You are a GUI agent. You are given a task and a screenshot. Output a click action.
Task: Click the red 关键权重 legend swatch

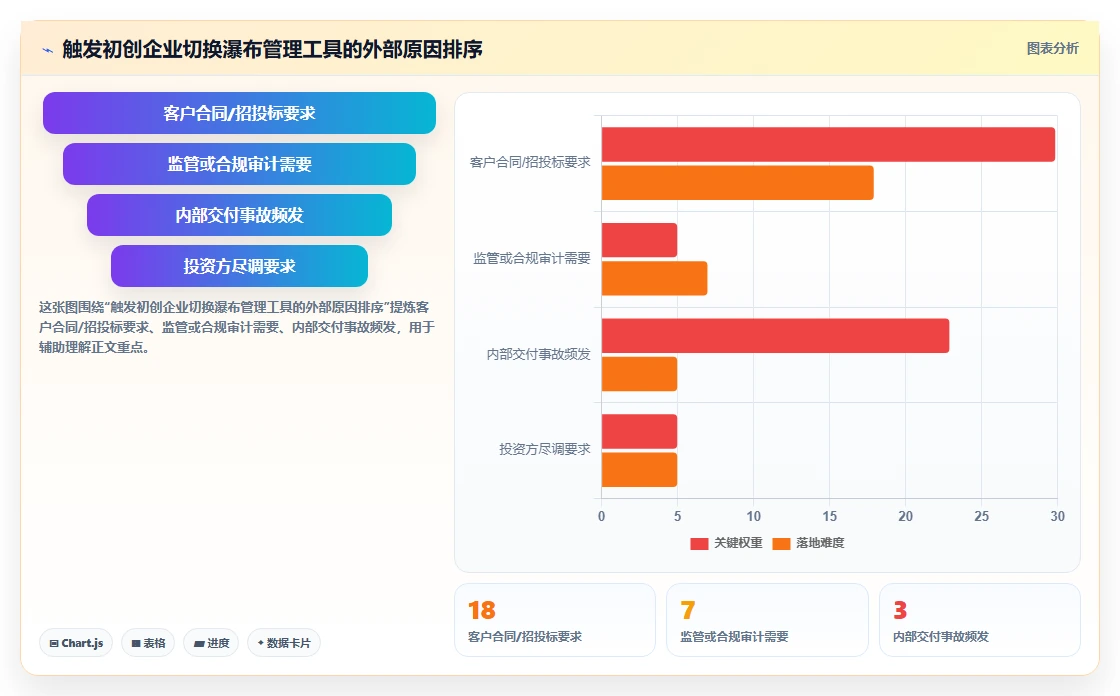tap(699, 544)
